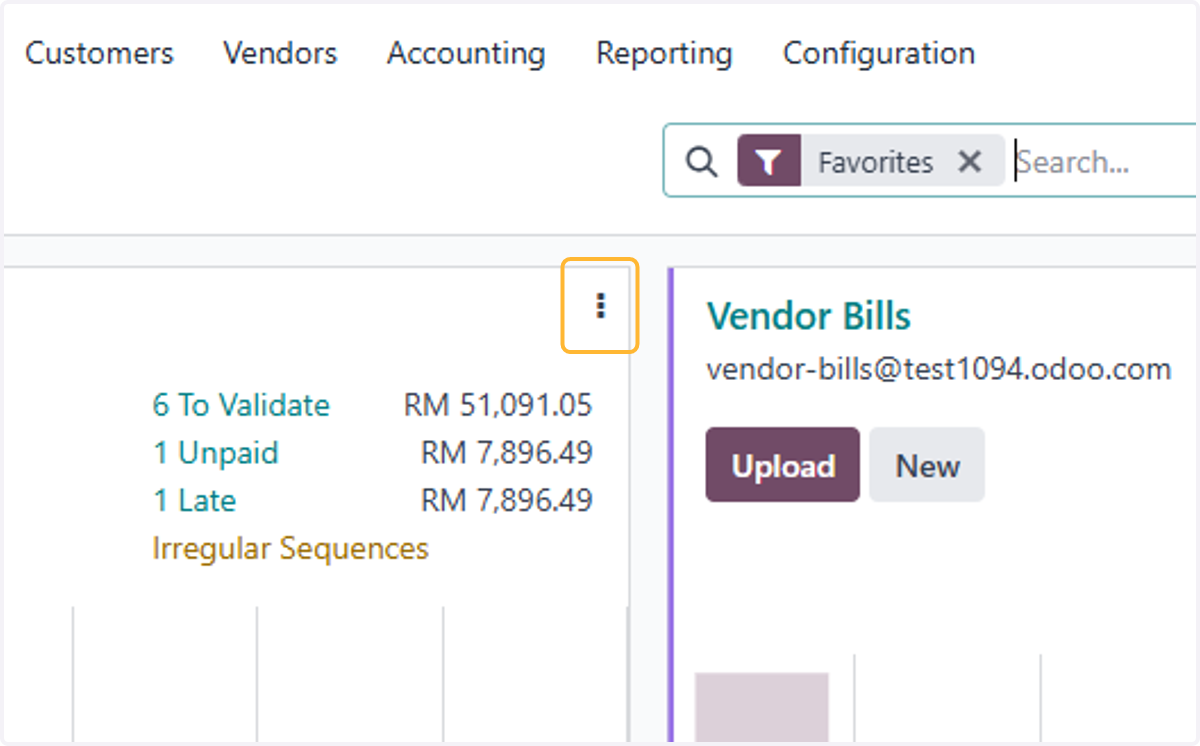Open the 6 To Validate link

[241, 405]
